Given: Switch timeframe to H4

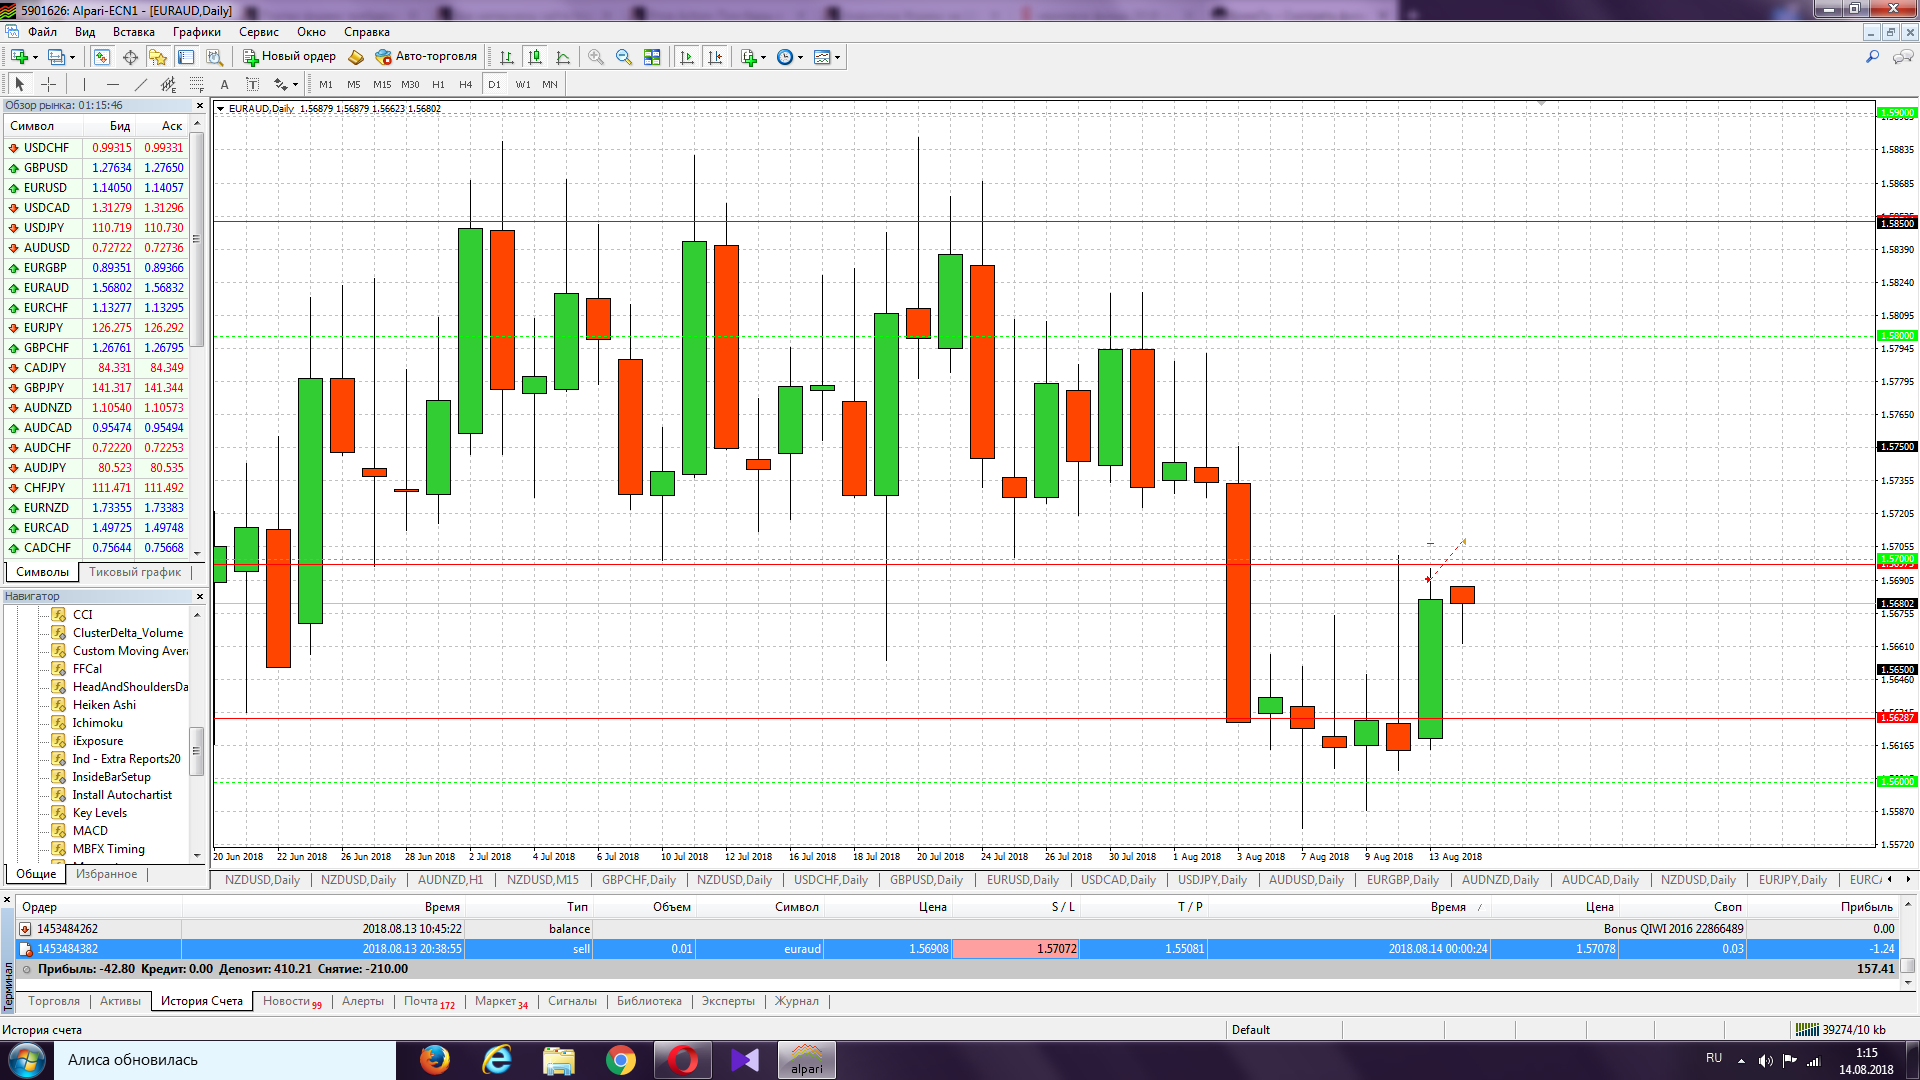Looking at the screenshot, I should click(466, 85).
